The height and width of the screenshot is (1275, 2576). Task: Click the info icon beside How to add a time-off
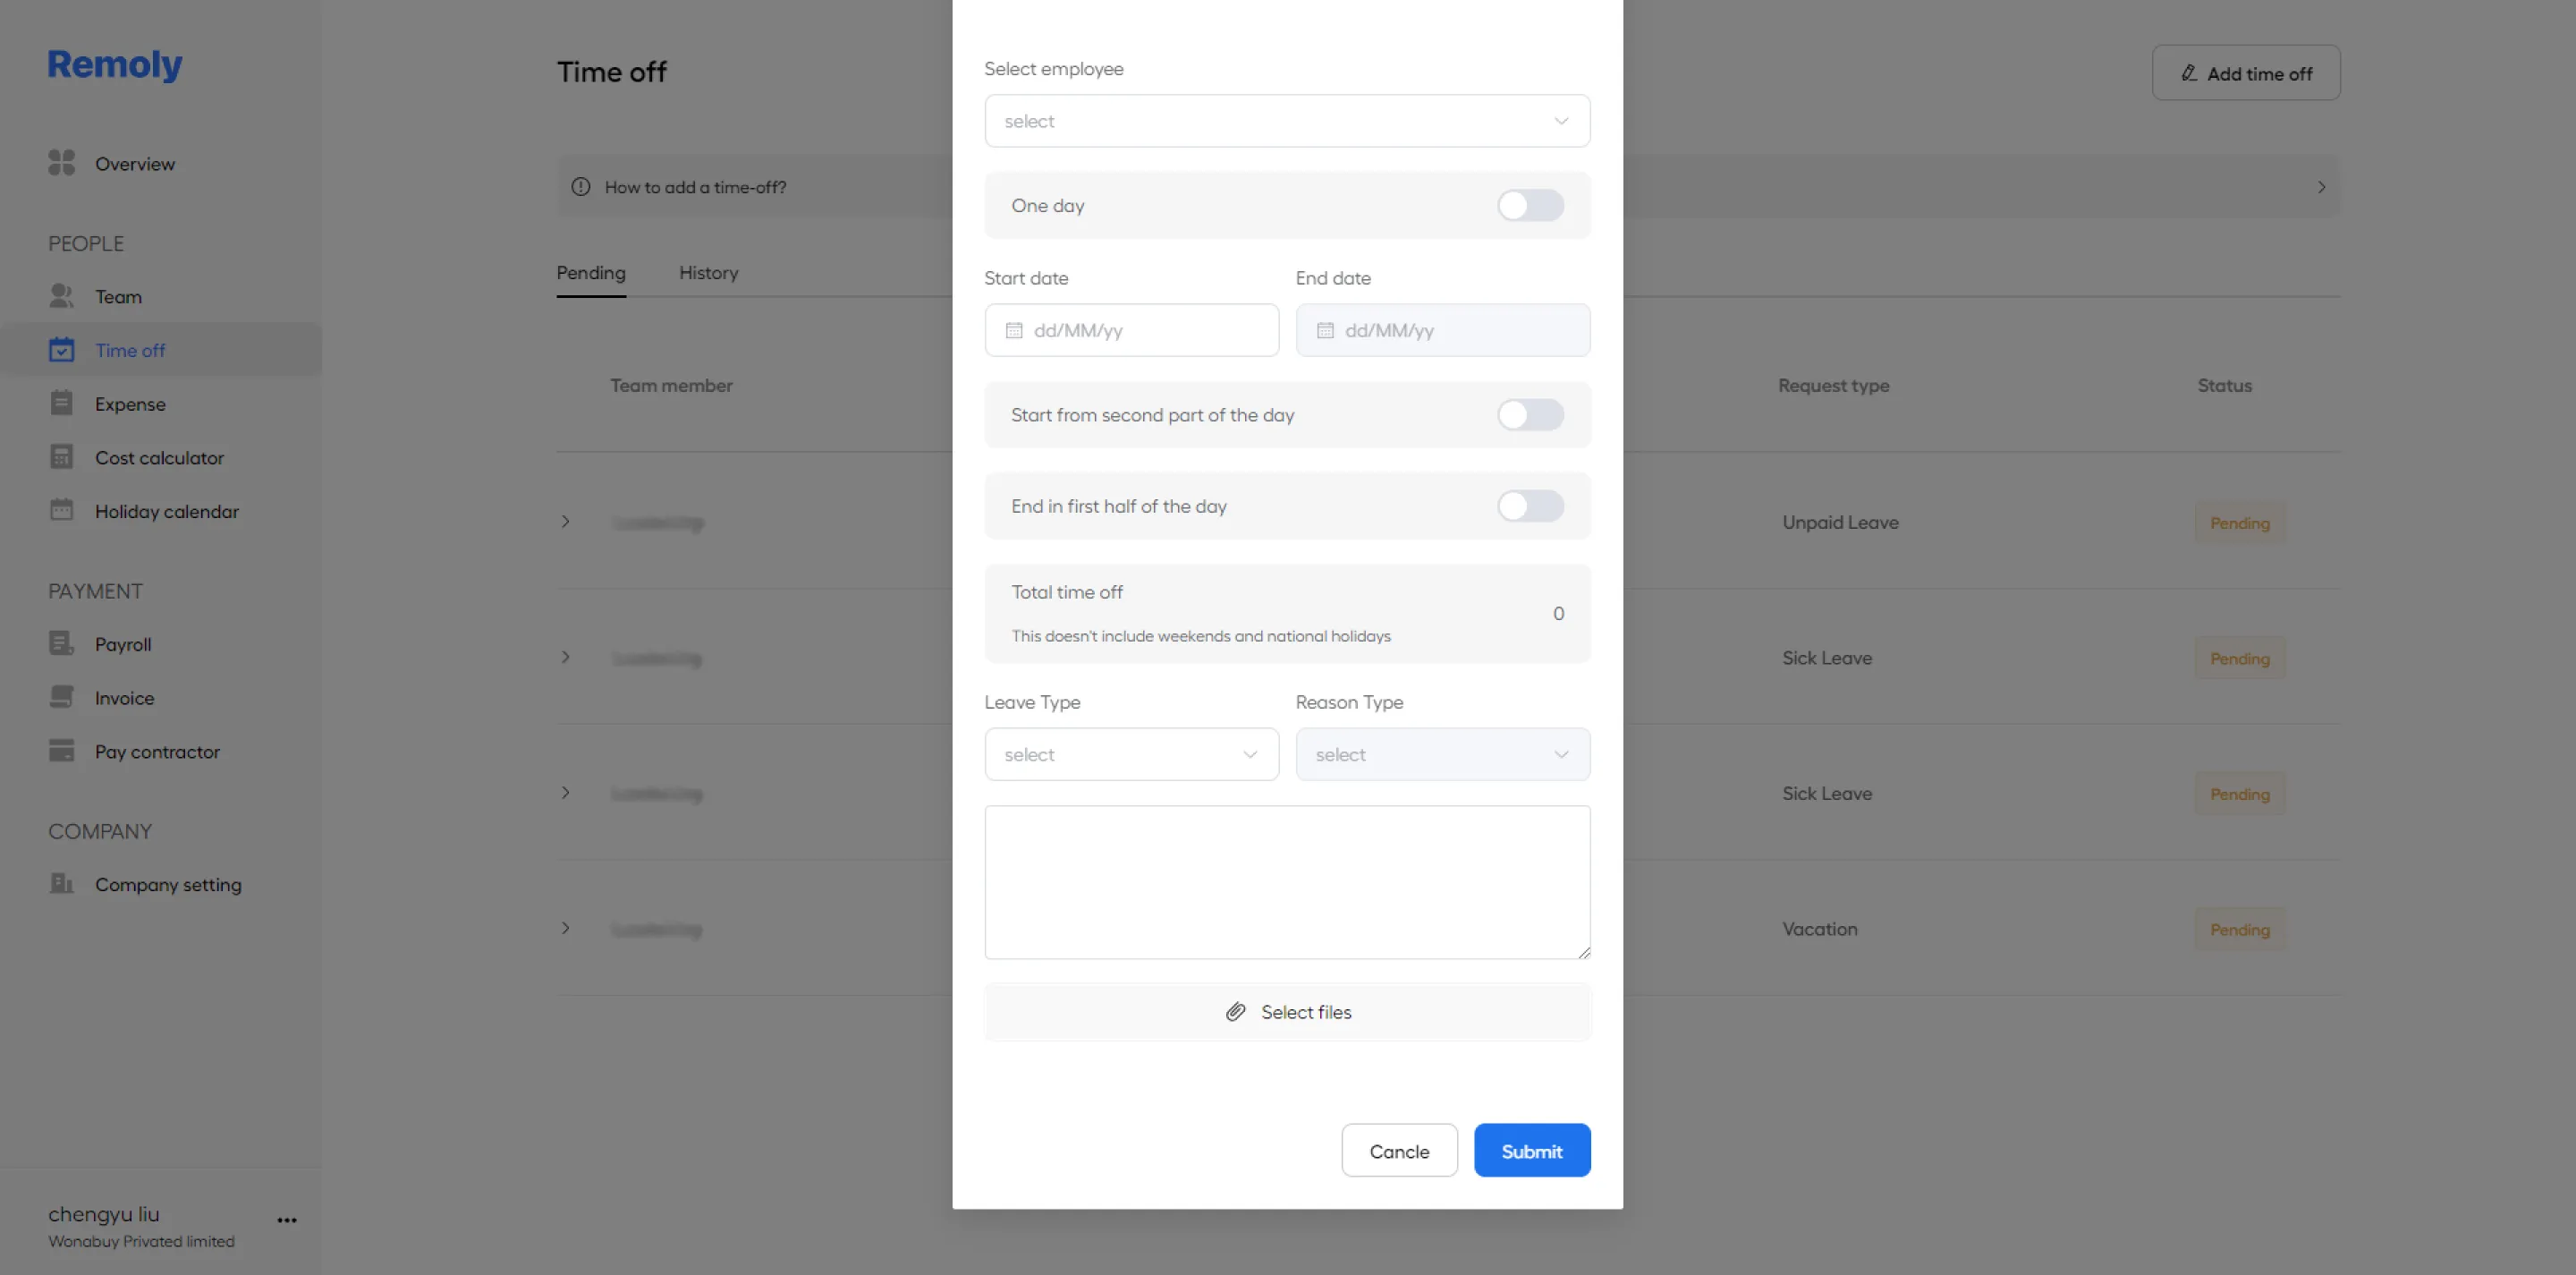coord(581,187)
